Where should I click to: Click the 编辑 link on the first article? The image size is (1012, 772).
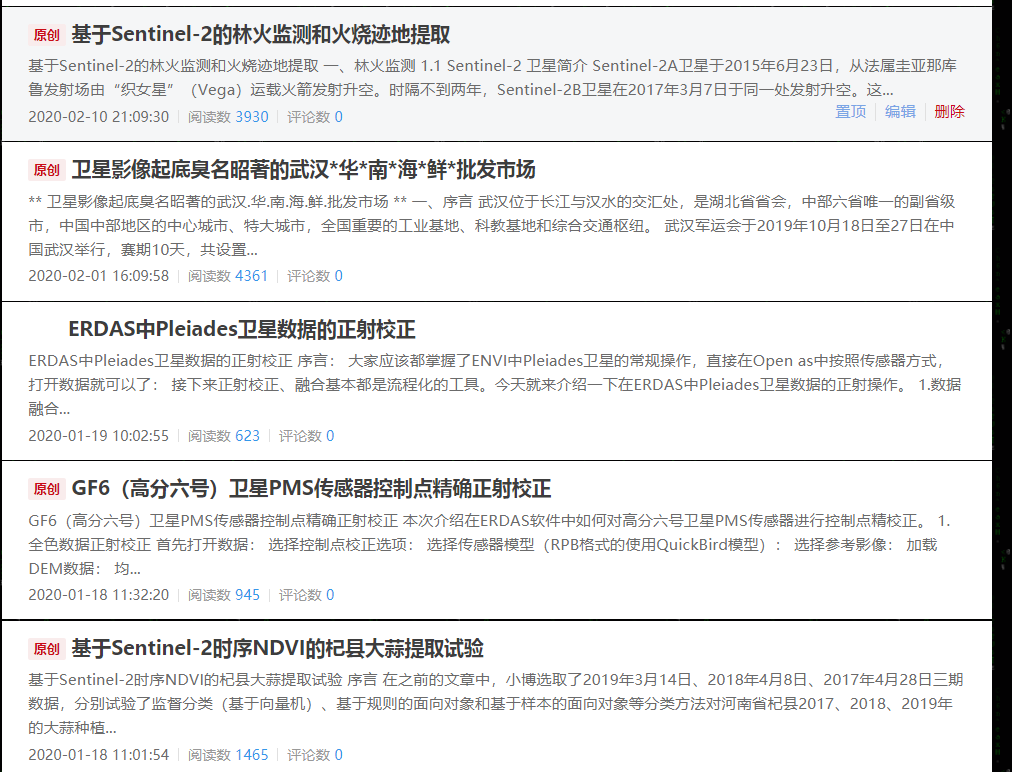click(x=900, y=112)
